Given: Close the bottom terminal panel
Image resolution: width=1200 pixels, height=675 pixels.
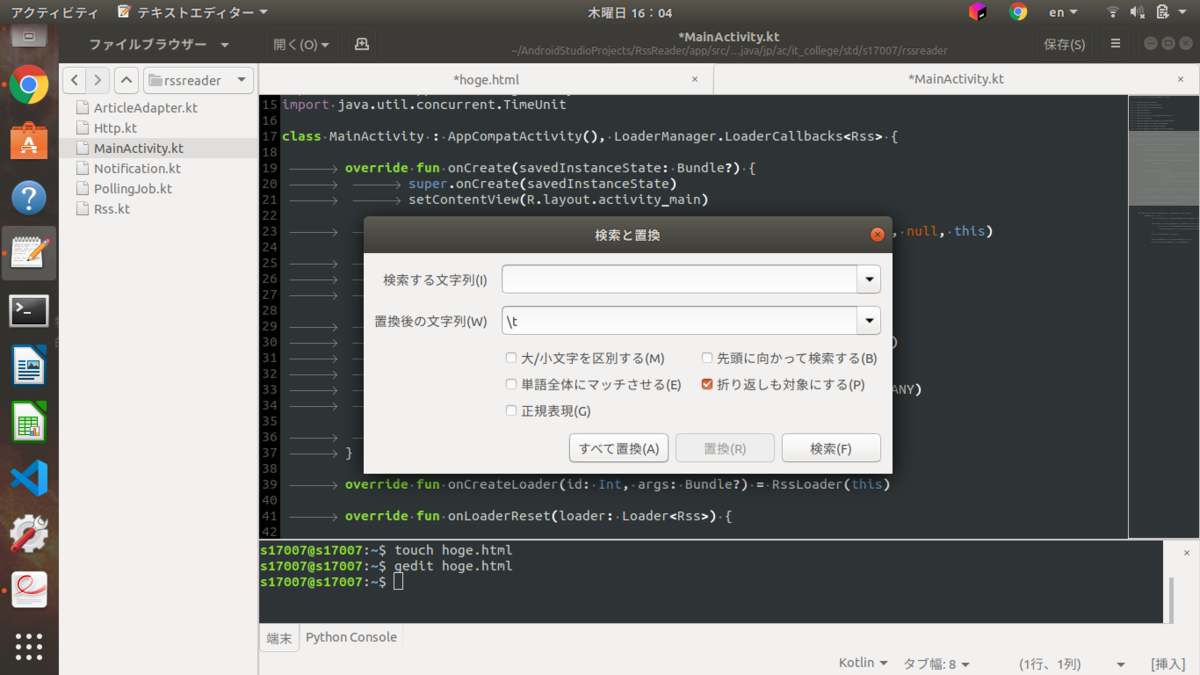Looking at the screenshot, I should [x=1187, y=552].
